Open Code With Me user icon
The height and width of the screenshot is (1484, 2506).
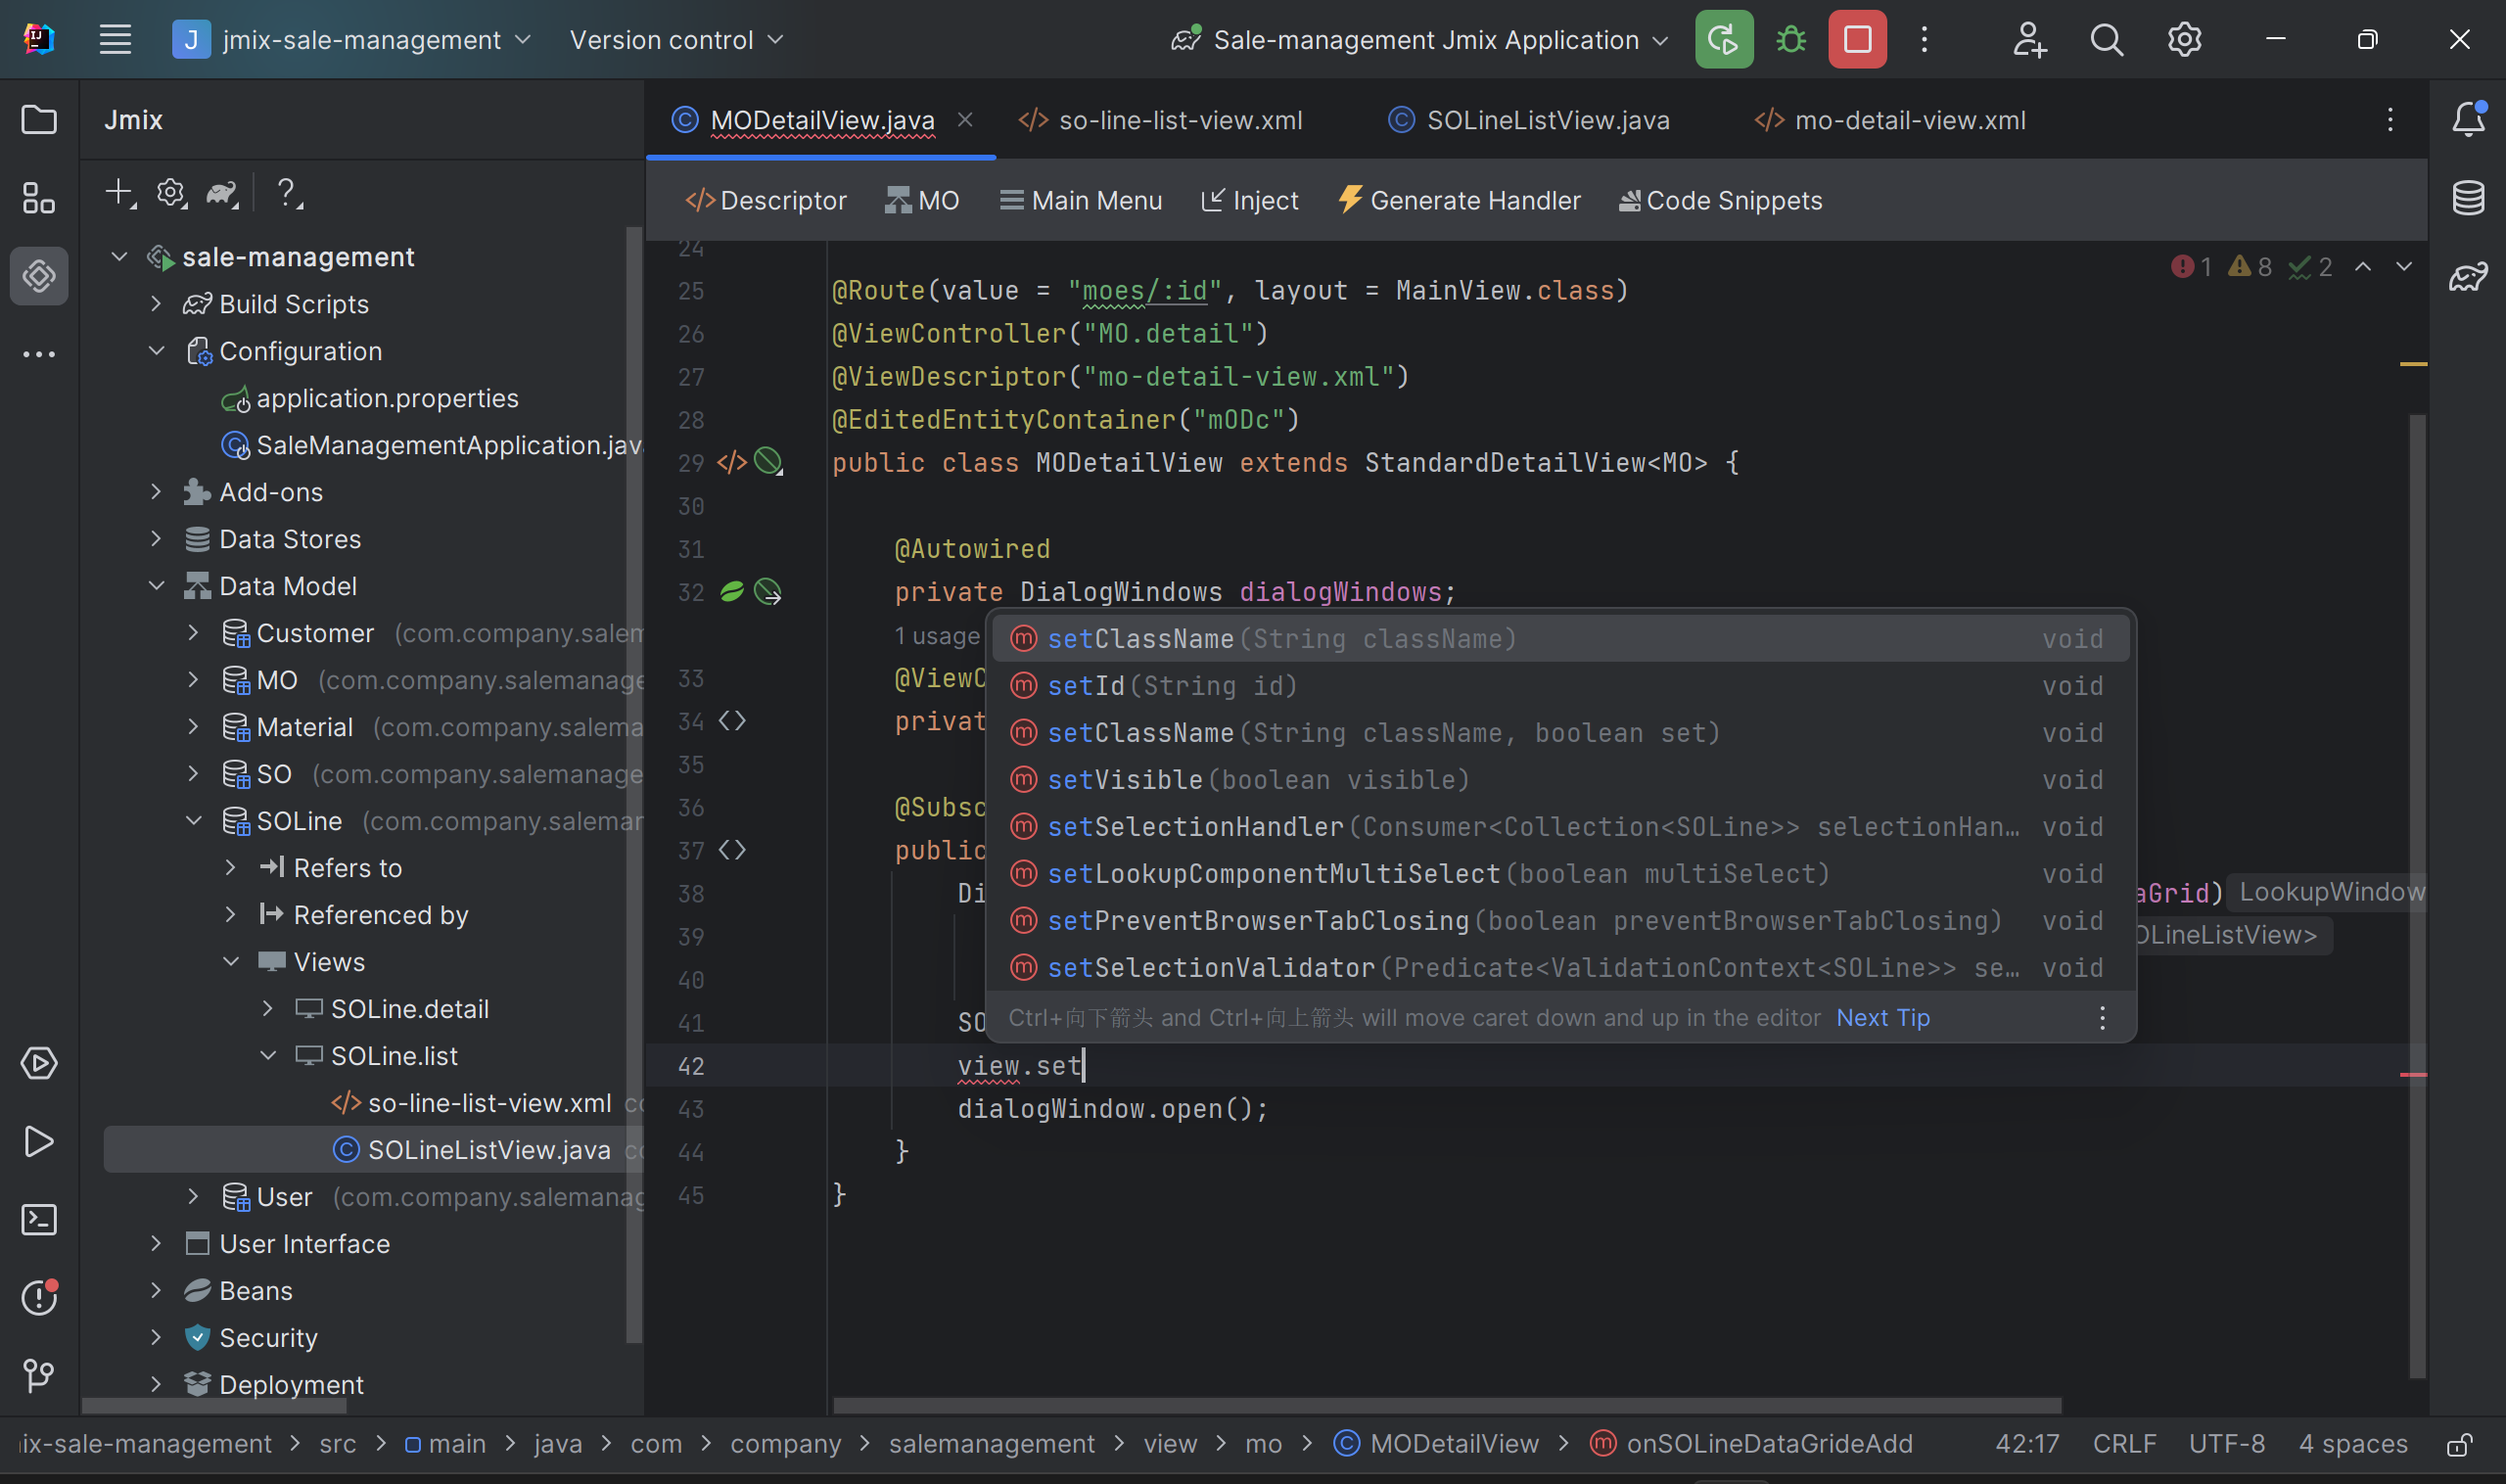(x=2029, y=40)
